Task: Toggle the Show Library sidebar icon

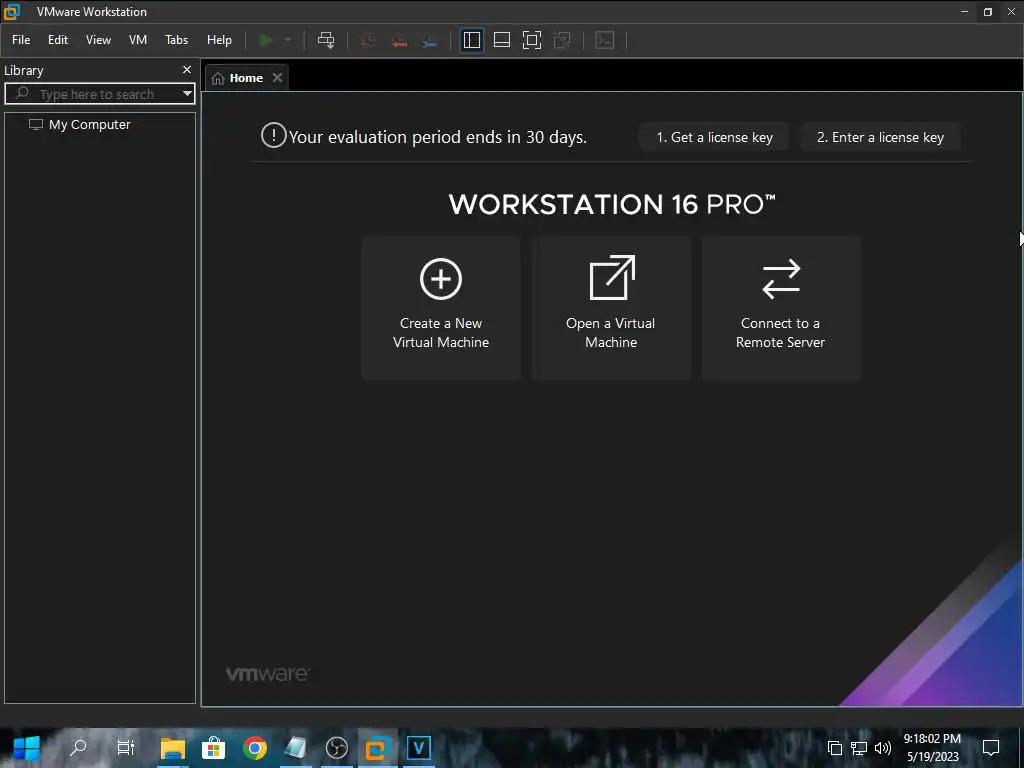Action: [x=472, y=40]
